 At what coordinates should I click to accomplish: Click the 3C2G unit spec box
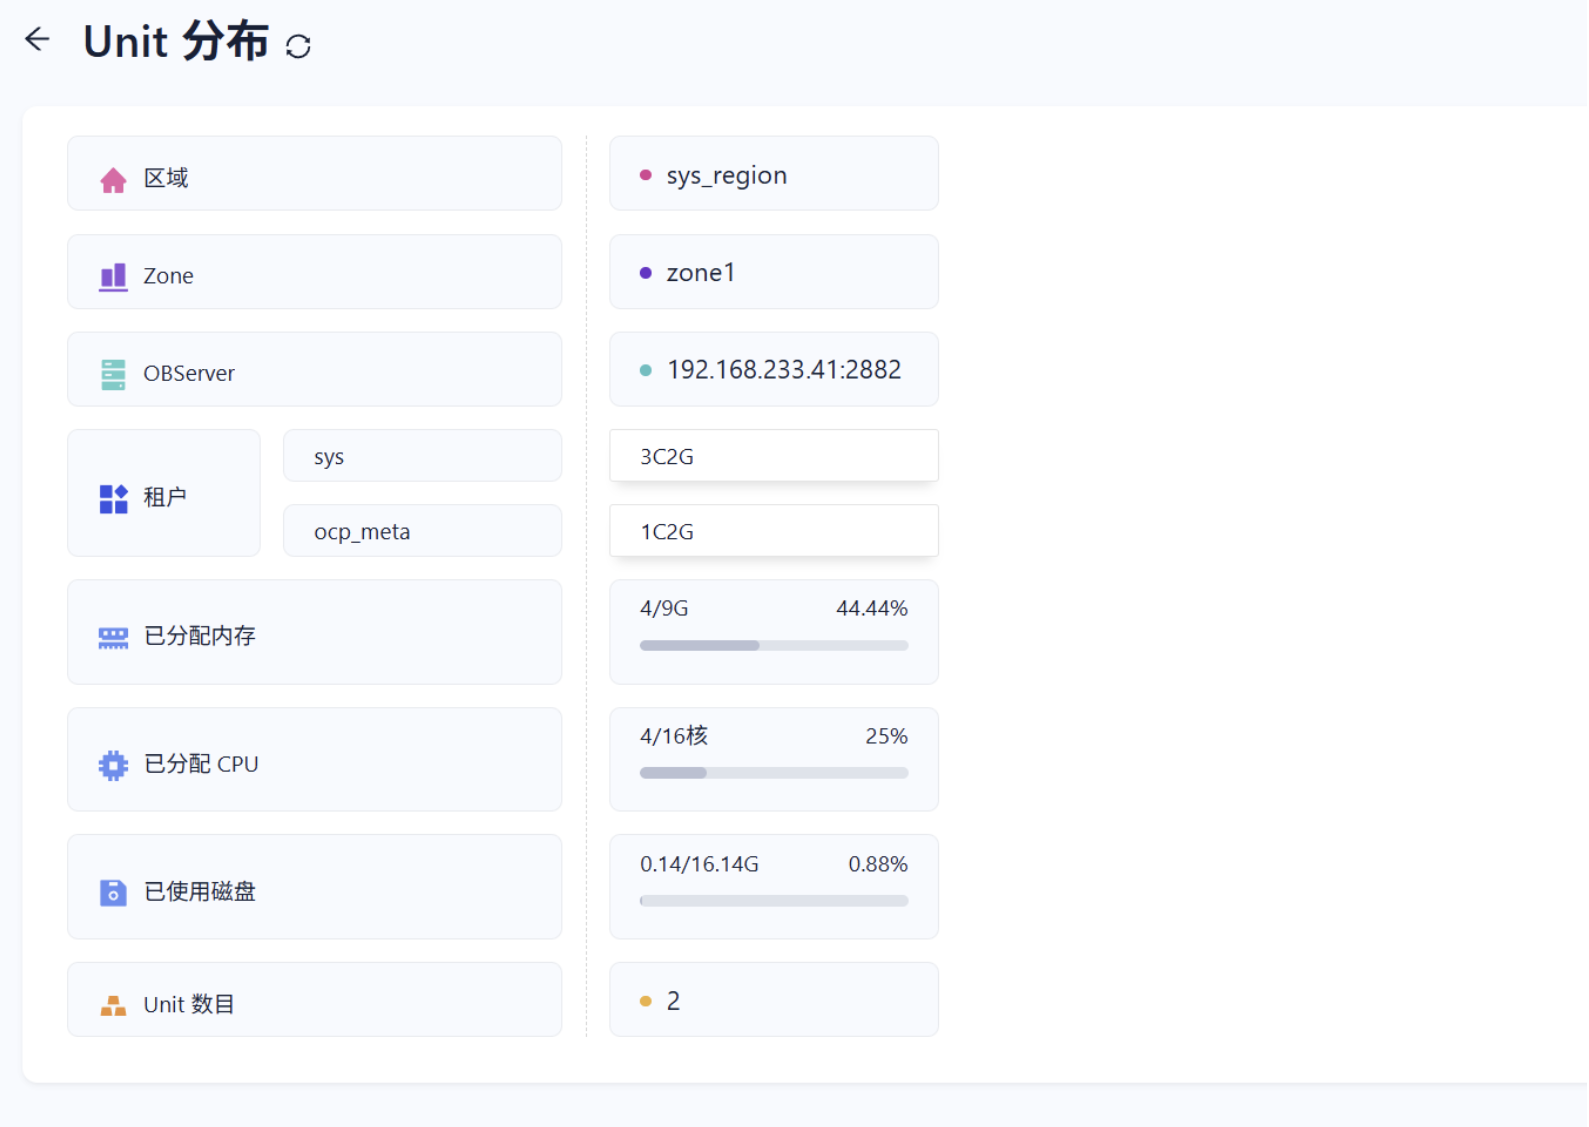(773, 456)
